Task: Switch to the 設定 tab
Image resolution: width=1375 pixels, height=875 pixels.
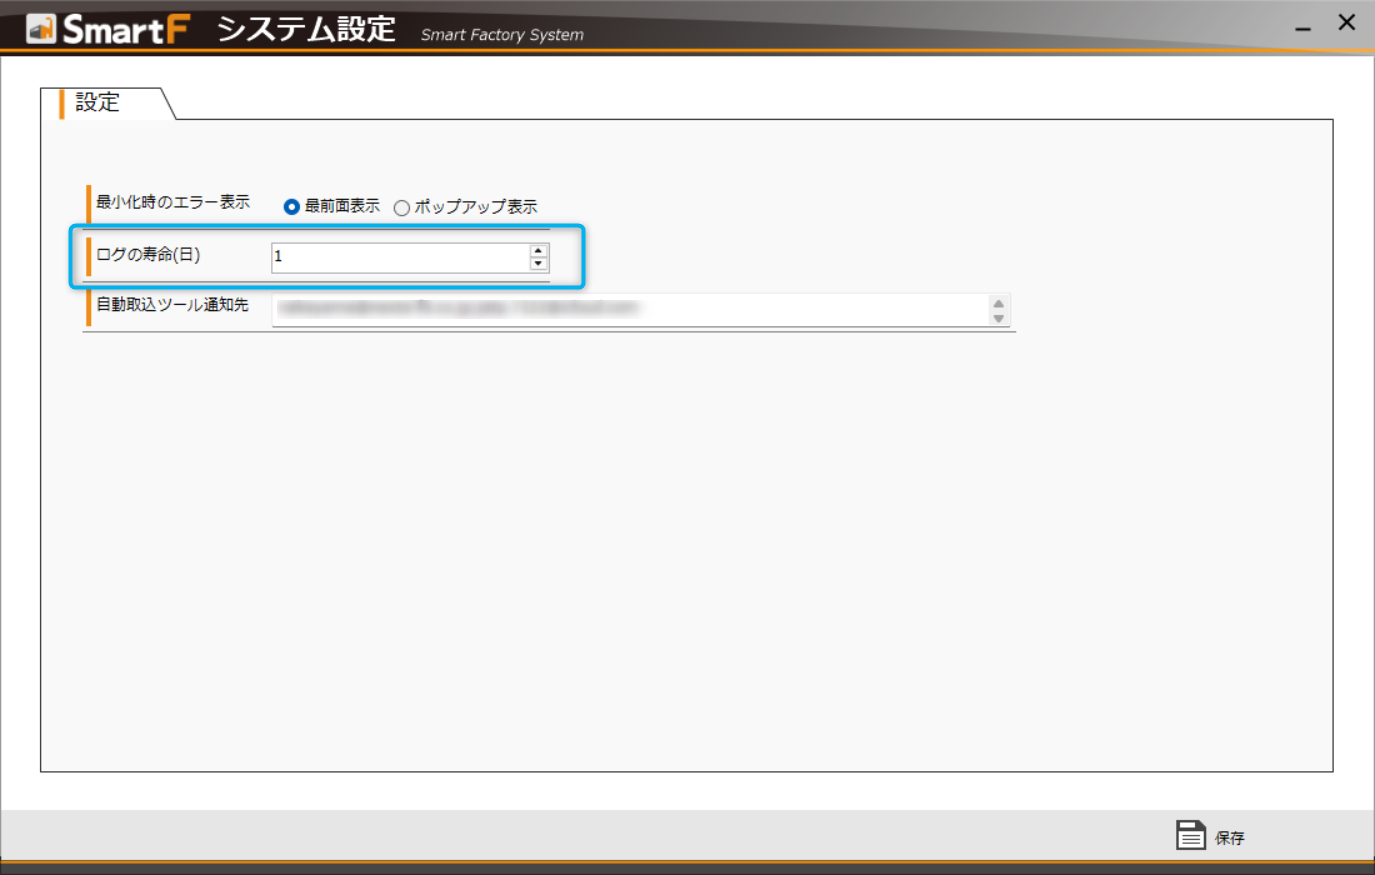Action: click(x=98, y=103)
